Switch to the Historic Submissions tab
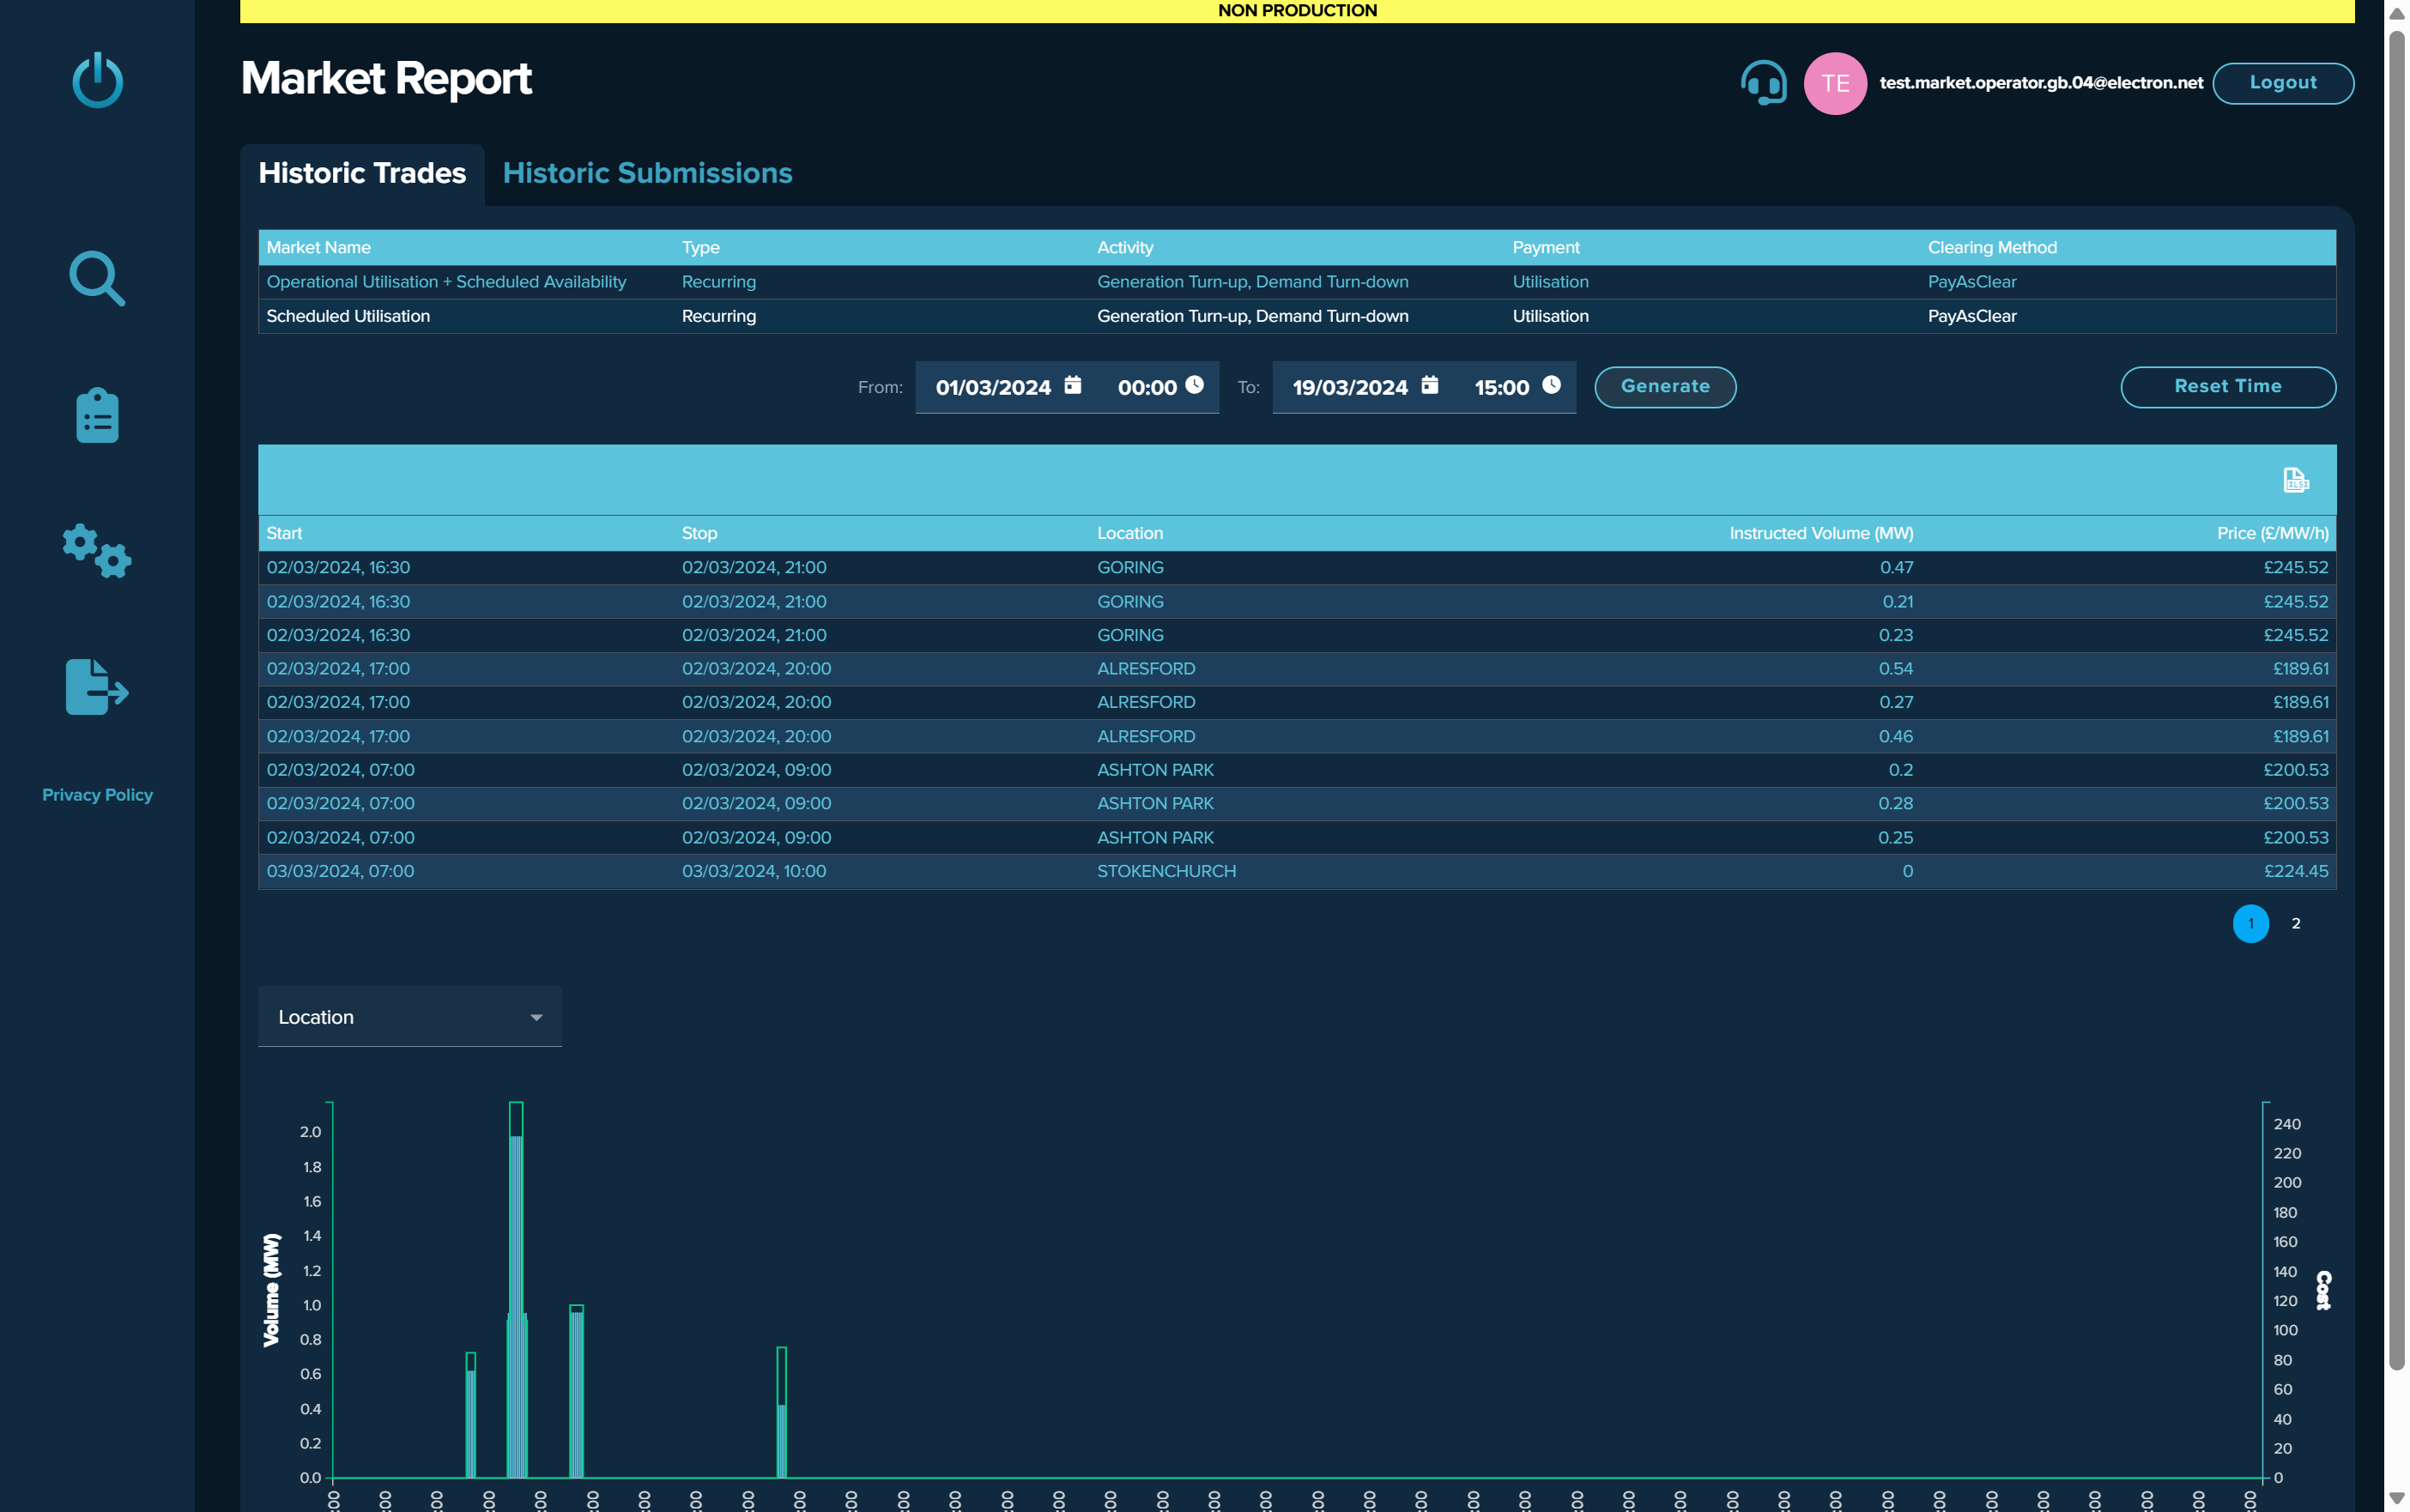2410x1512 pixels. 647,173
